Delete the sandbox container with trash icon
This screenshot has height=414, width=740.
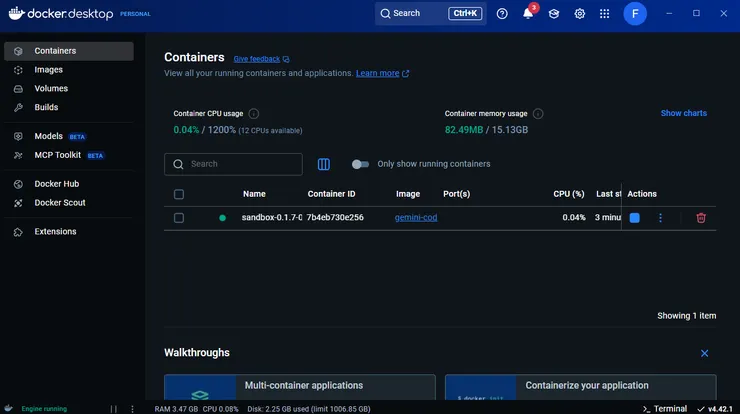coord(701,218)
